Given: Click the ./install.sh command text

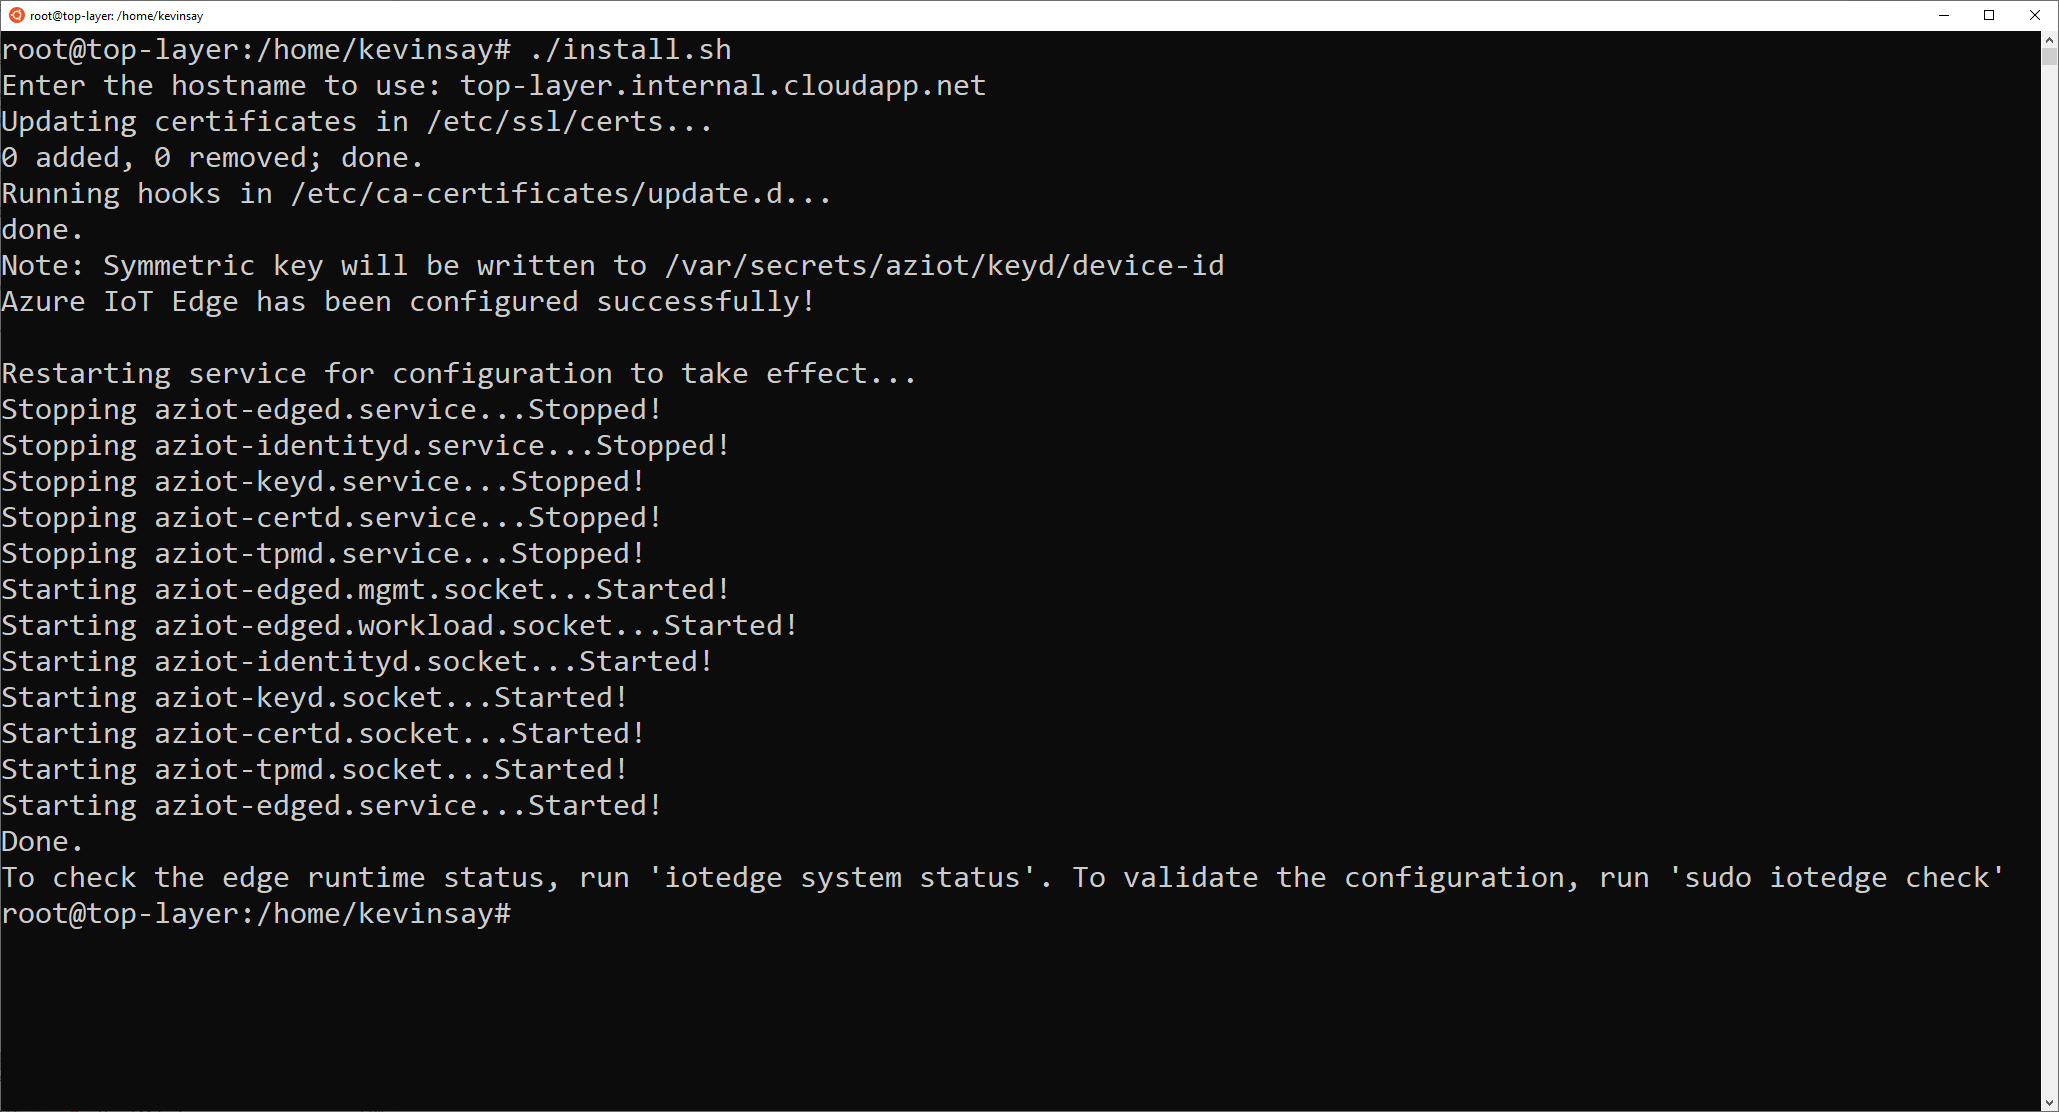Looking at the screenshot, I should tap(630, 48).
